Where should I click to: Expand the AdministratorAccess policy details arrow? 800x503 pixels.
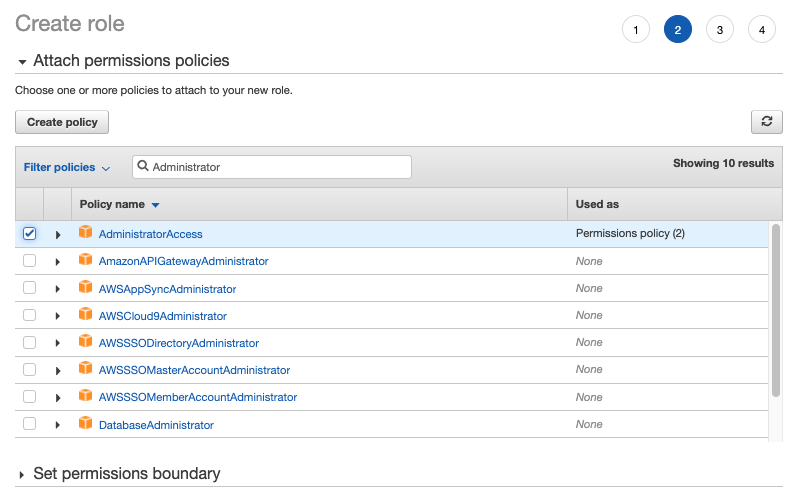pos(58,235)
